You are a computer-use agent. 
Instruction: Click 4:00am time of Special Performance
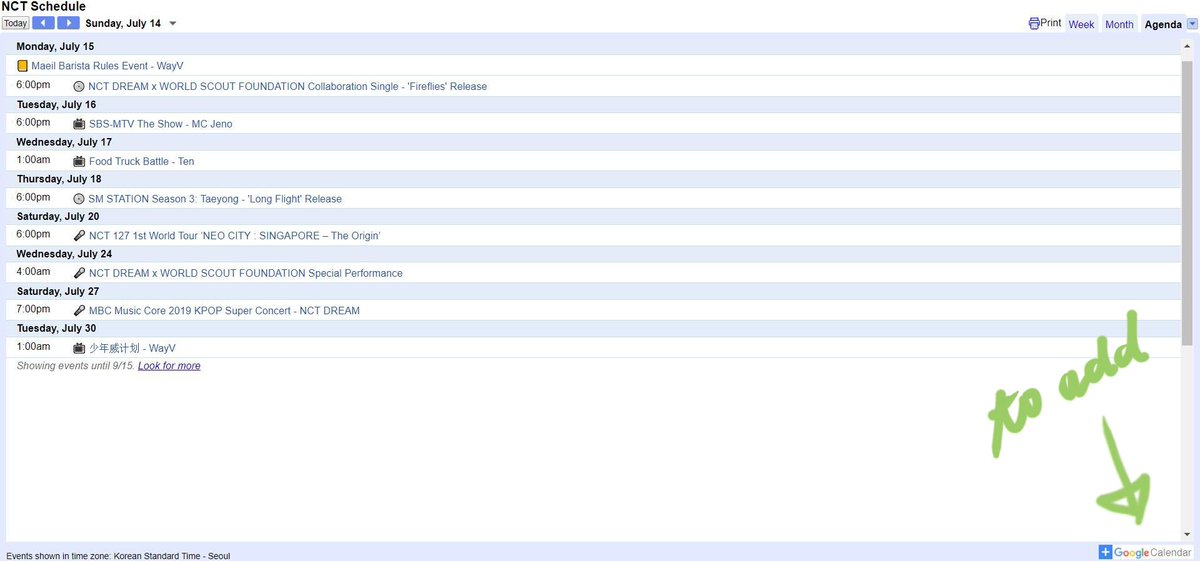[x=33, y=272]
